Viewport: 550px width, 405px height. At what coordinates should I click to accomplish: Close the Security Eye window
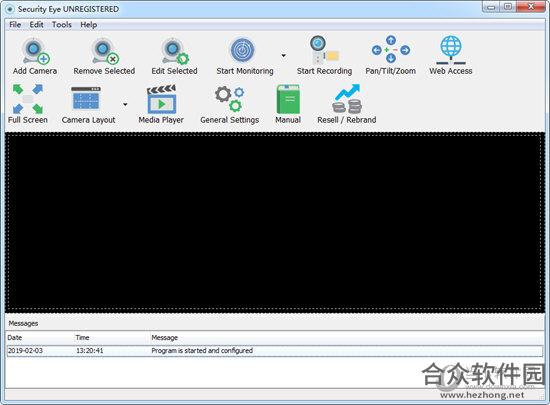[531, 7]
